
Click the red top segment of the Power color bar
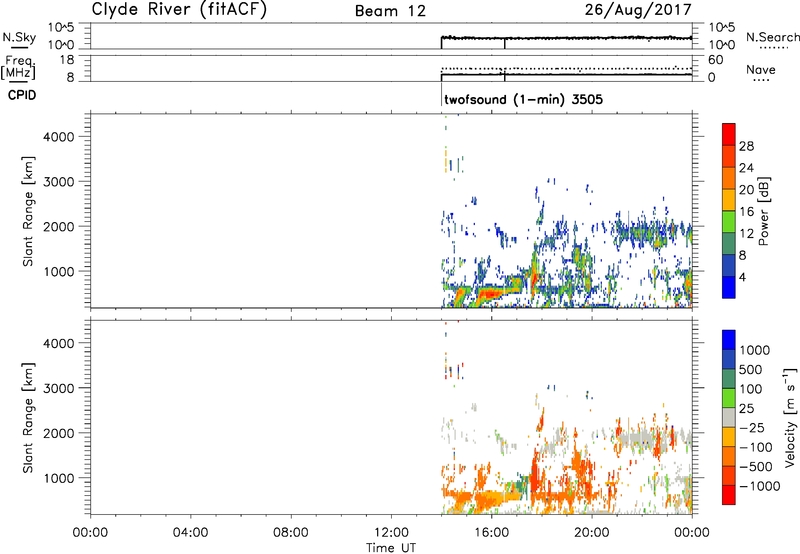[x=729, y=135]
